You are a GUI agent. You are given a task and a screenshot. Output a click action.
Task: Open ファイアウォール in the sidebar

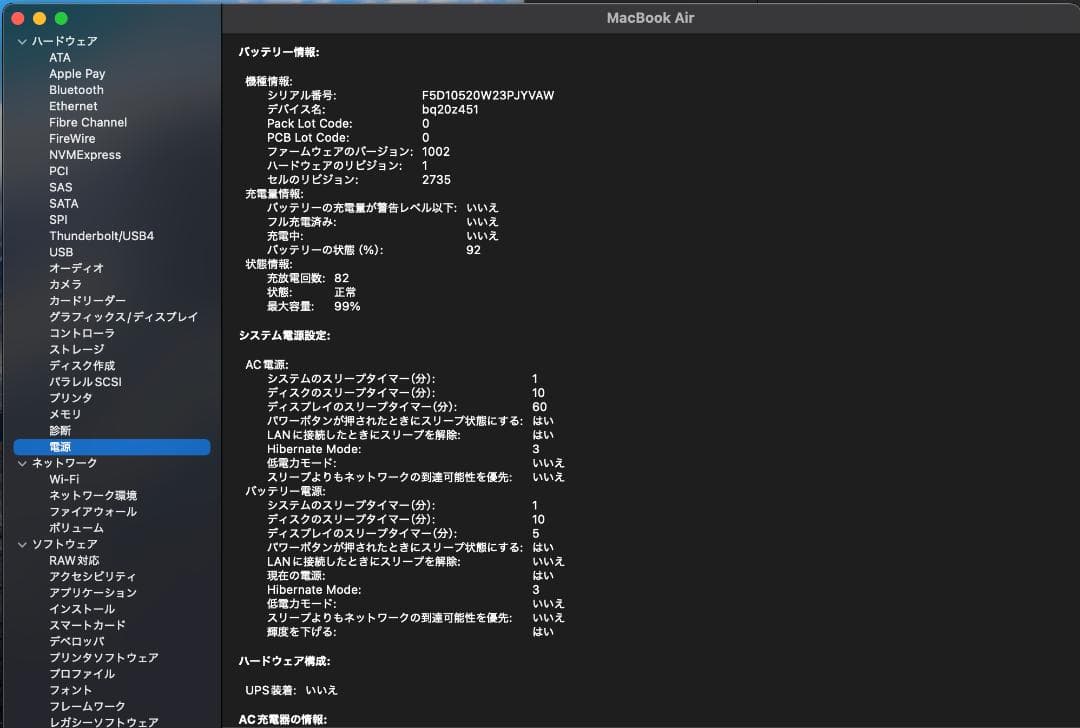[x=93, y=512]
